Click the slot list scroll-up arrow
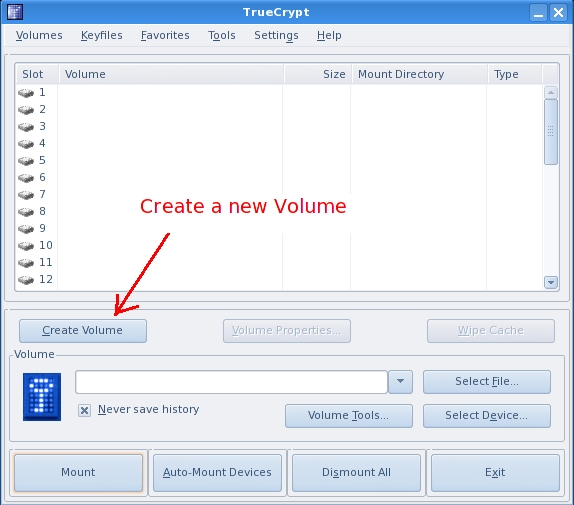This screenshot has width=574, height=505. 551,93
